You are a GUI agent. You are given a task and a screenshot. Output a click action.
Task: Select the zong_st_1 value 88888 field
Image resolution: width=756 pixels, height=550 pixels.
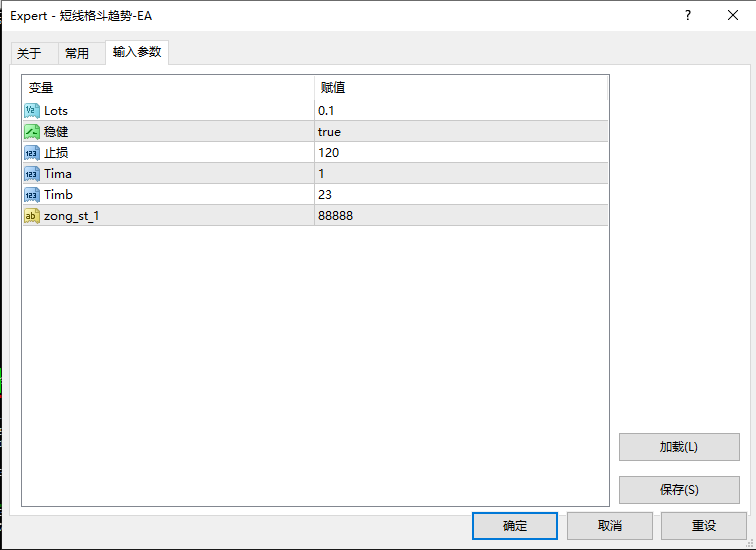[460, 216]
